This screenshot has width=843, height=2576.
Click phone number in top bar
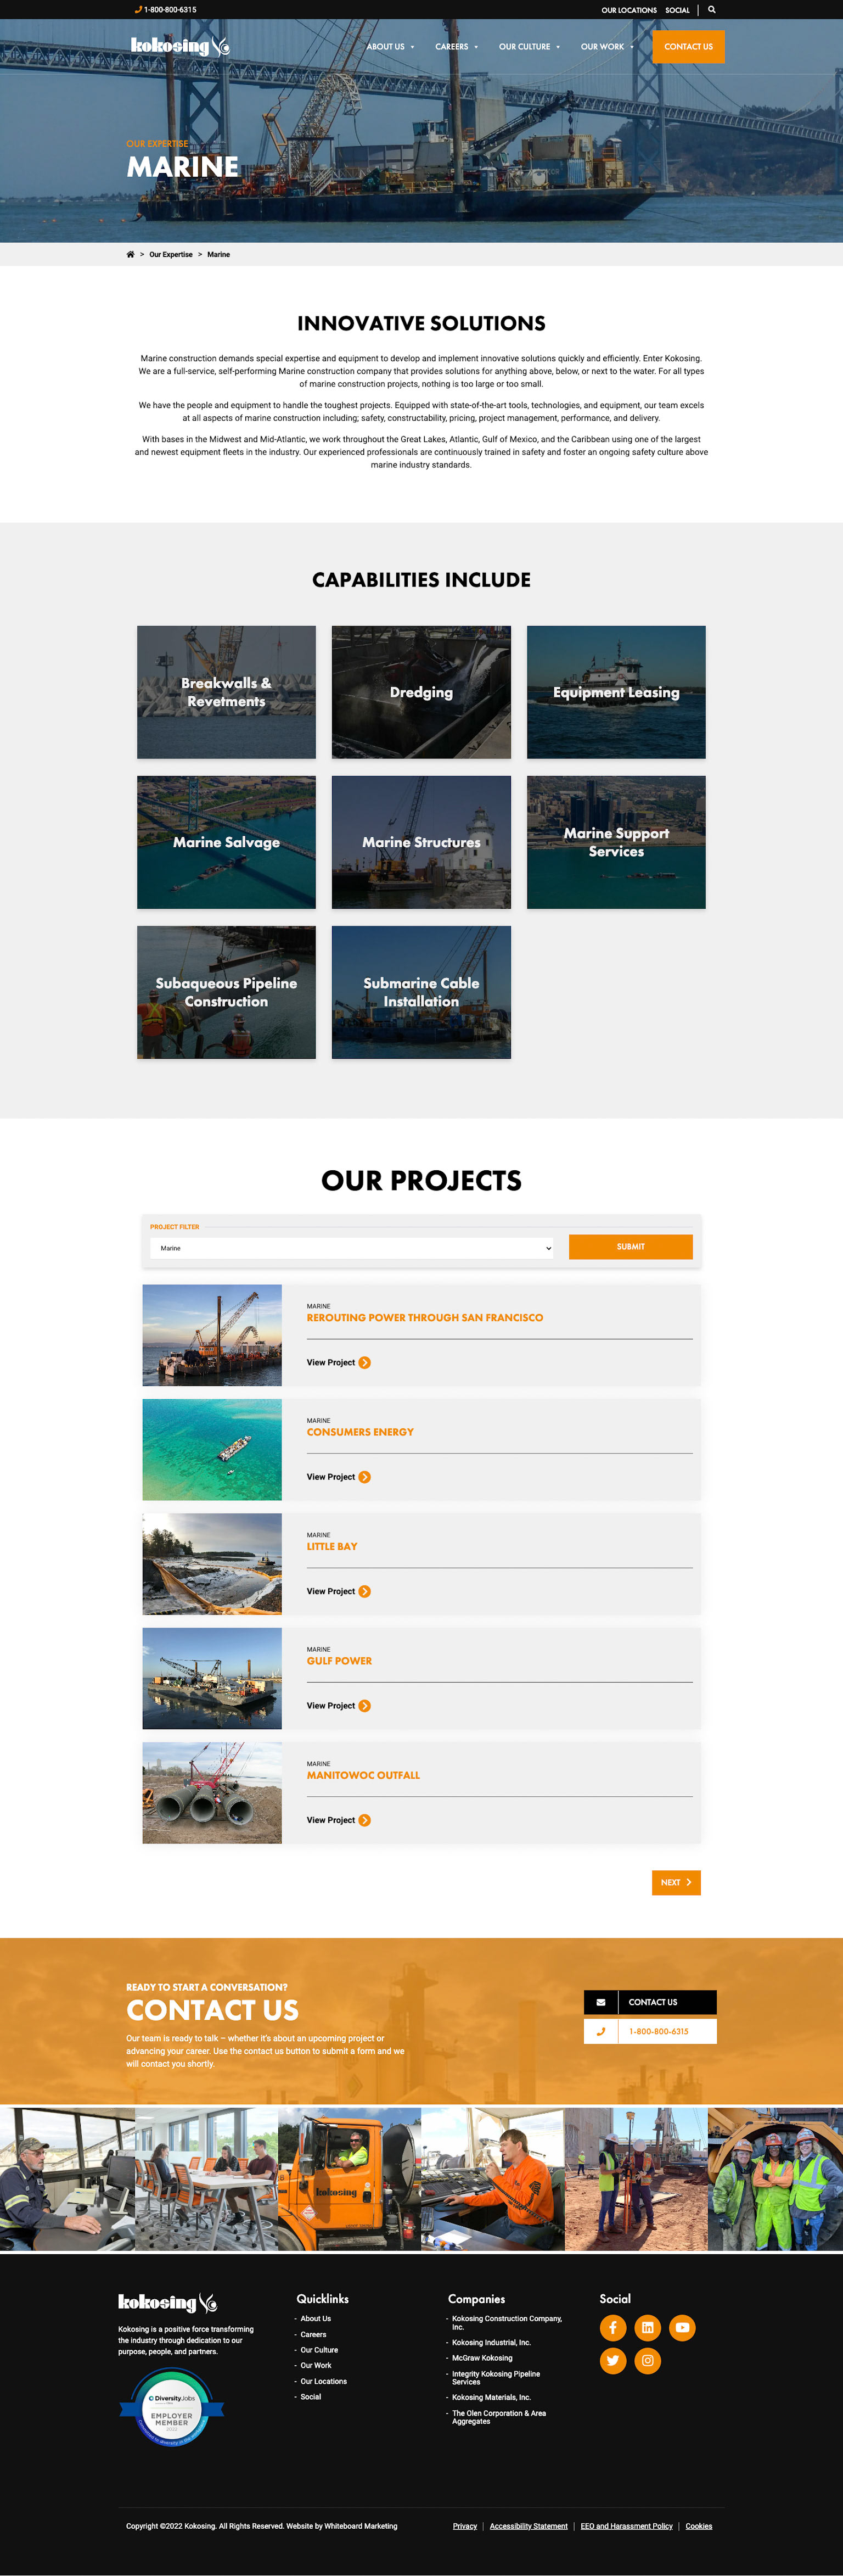click(166, 10)
